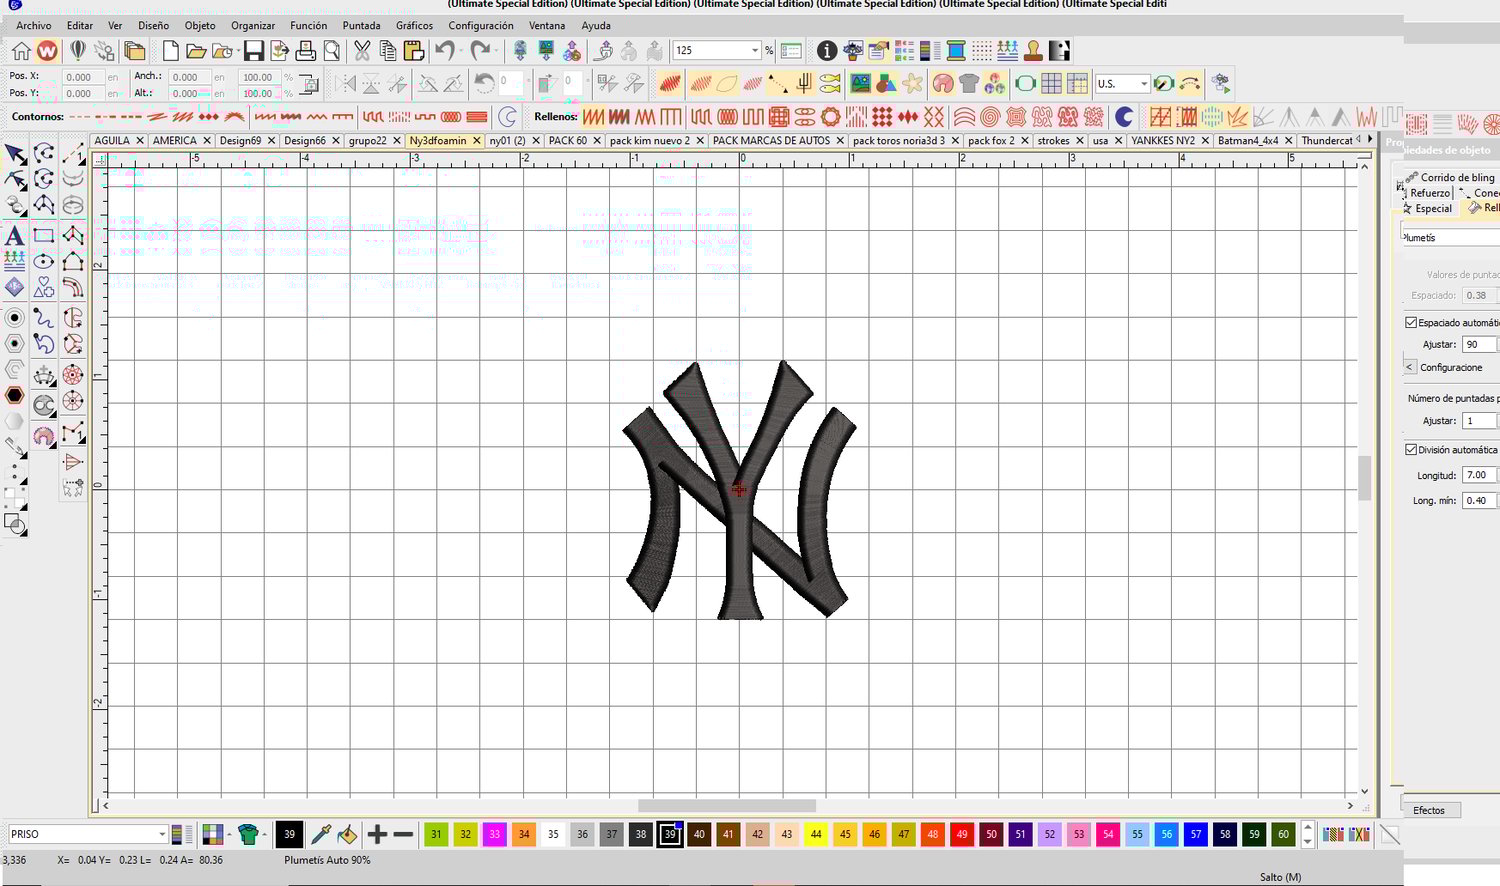The height and width of the screenshot is (886, 1500).
Task: Open design information (i) icon
Action: coord(827,51)
